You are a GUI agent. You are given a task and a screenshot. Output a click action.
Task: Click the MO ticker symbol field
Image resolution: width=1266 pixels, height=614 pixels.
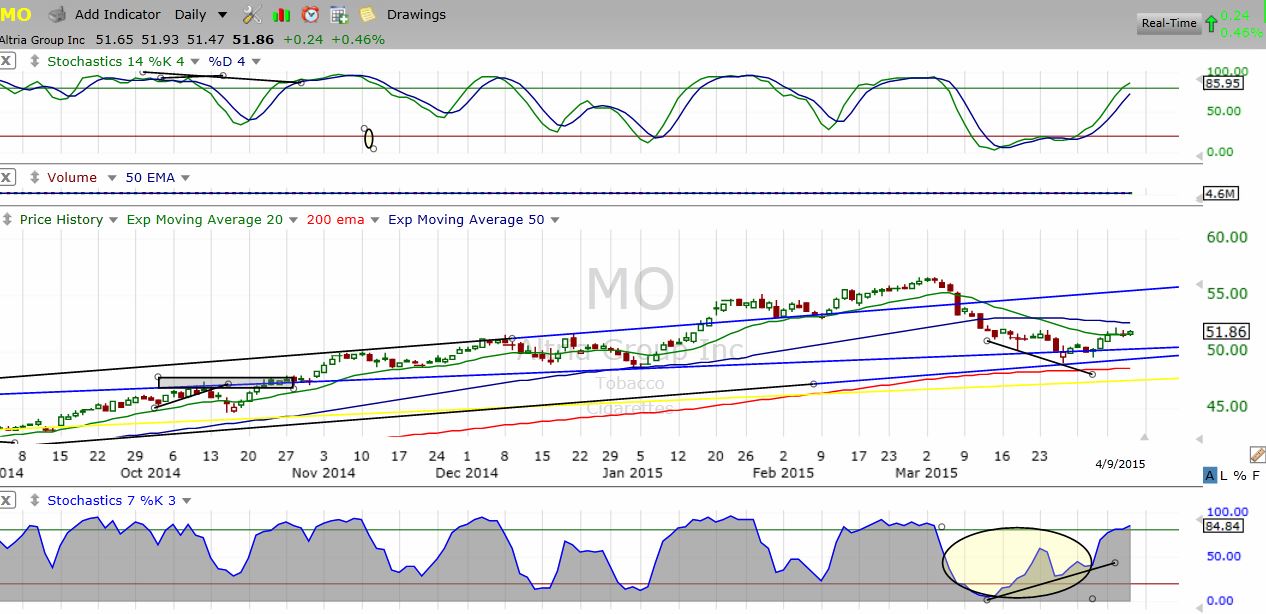click(x=17, y=15)
